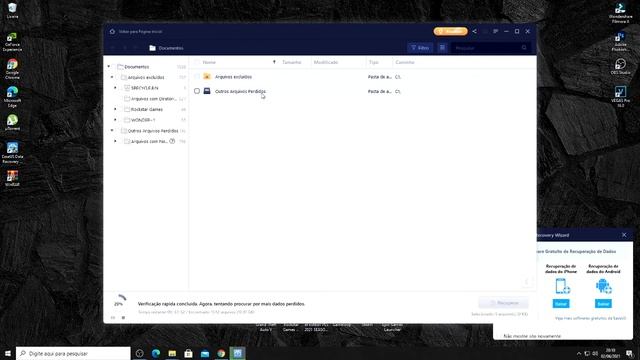640x360 pixels.
Task: Open Microsoft Store from the taskbar
Action: pyautogui.click(x=188, y=353)
